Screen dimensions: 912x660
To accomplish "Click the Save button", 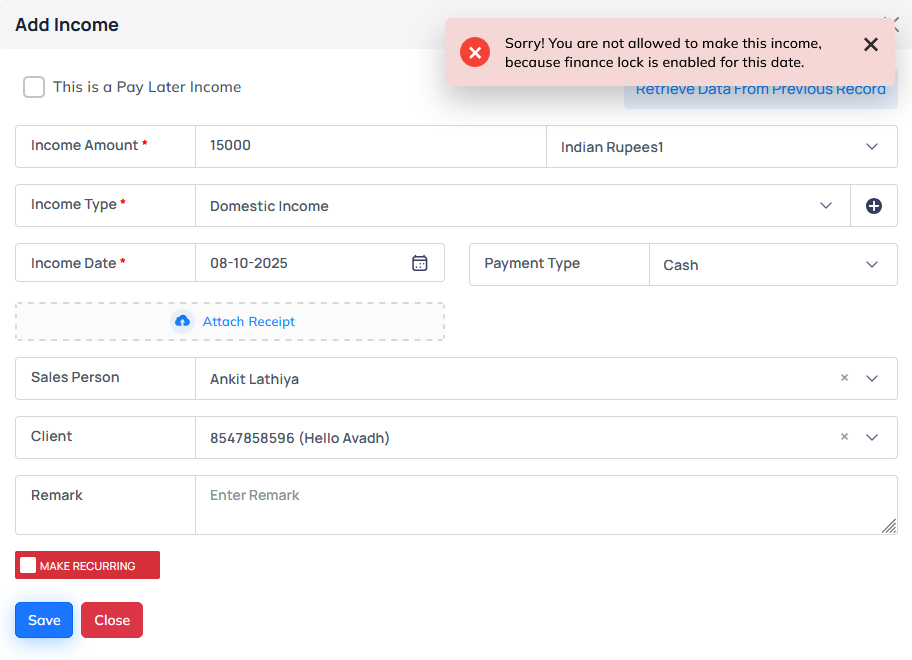I will pyautogui.click(x=44, y=620).
